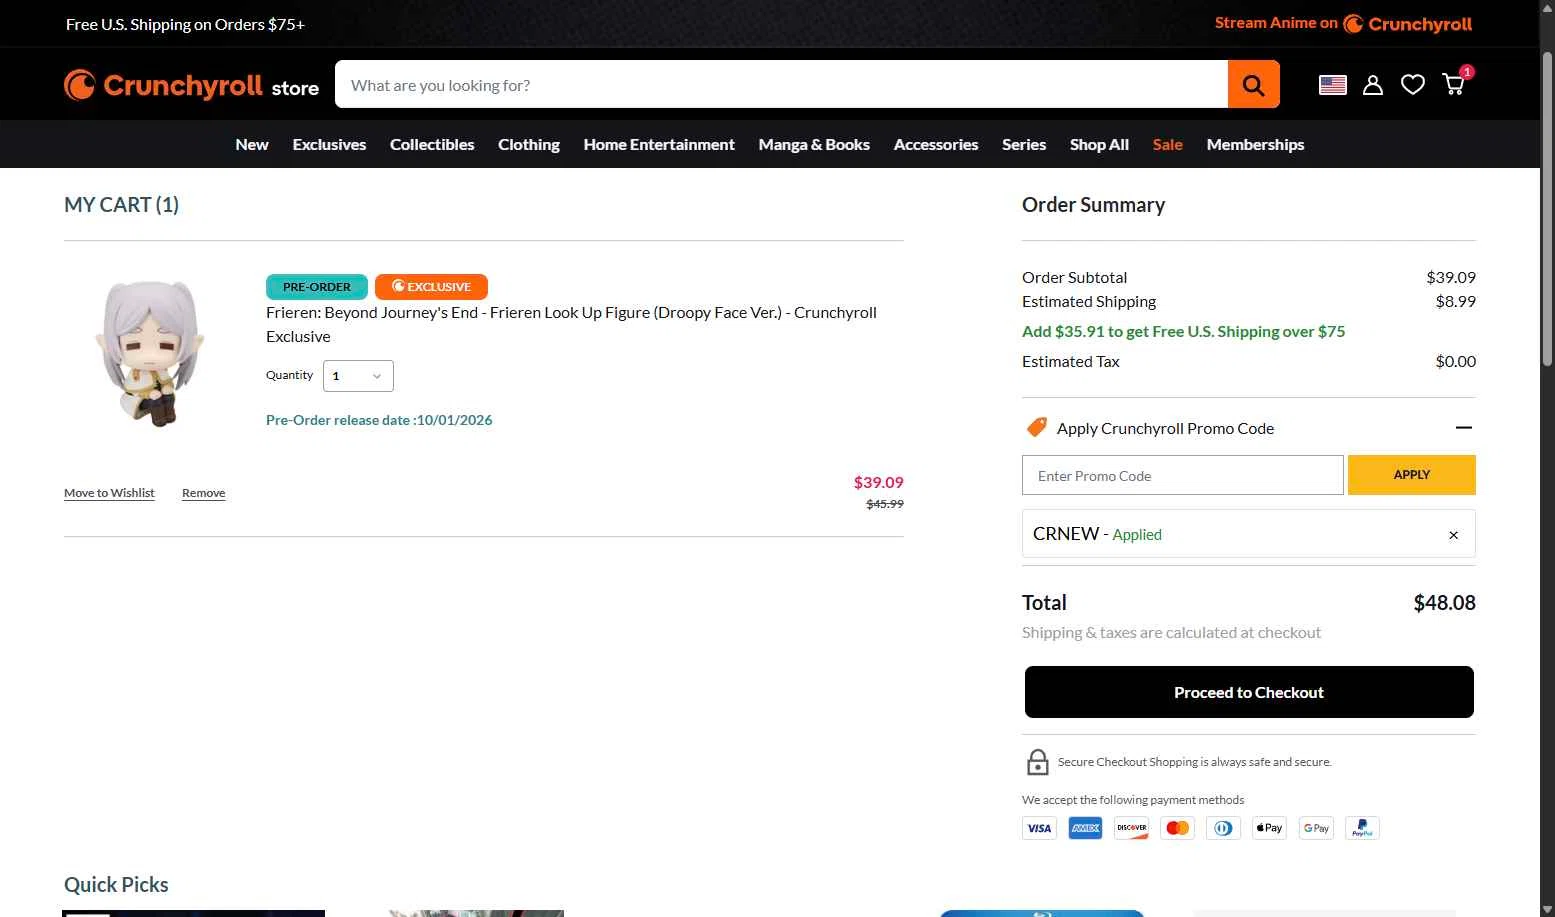Open the Manga & Books menu
Viewport: 1555px width, 917px height.
tap(814, 144)
